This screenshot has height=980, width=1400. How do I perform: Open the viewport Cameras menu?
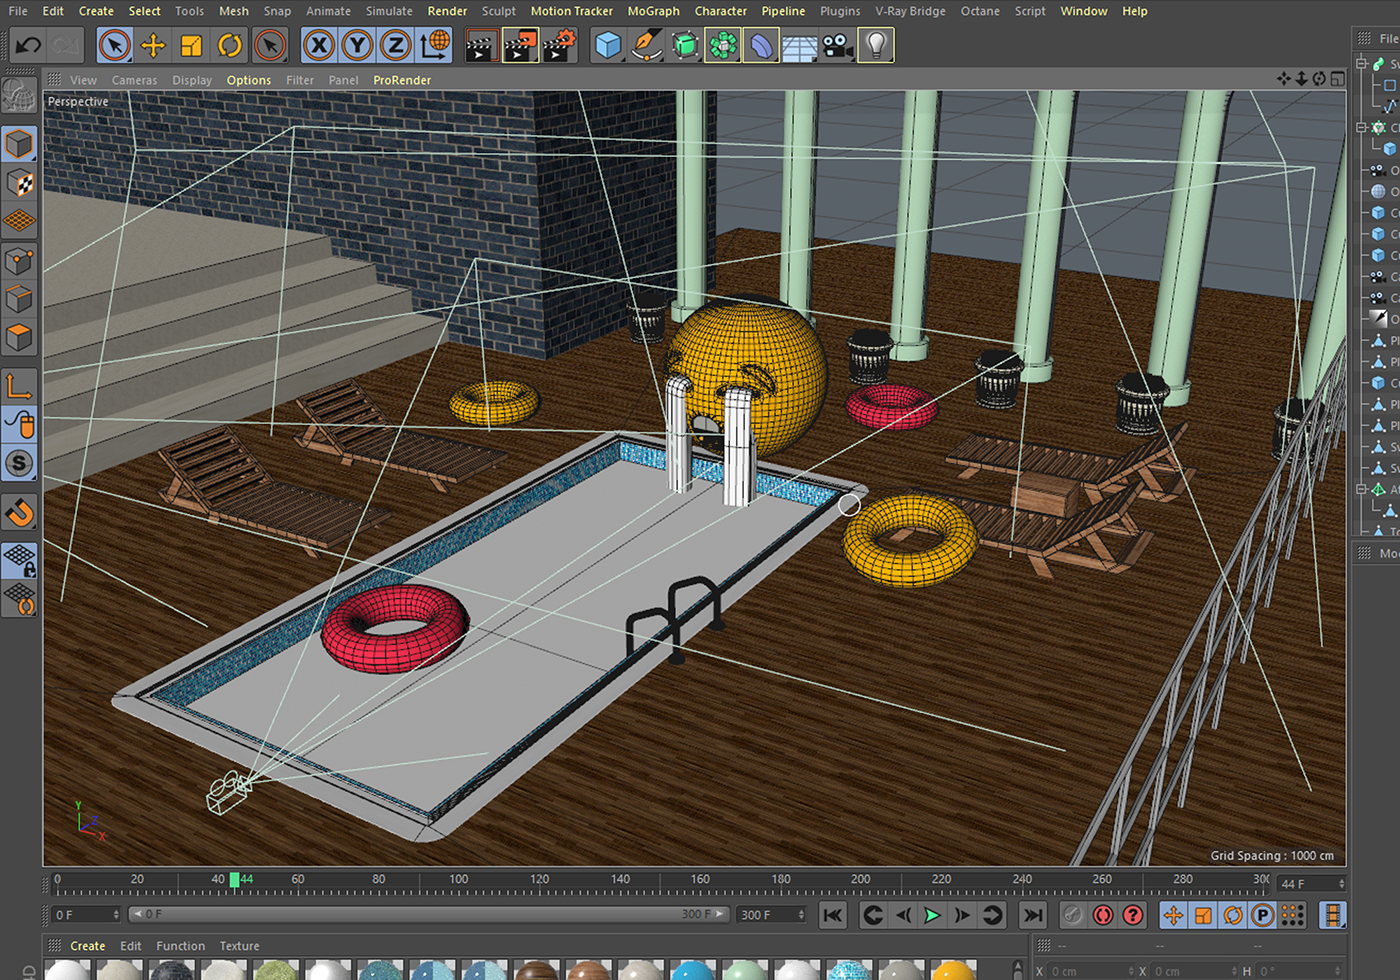[134, 80]
